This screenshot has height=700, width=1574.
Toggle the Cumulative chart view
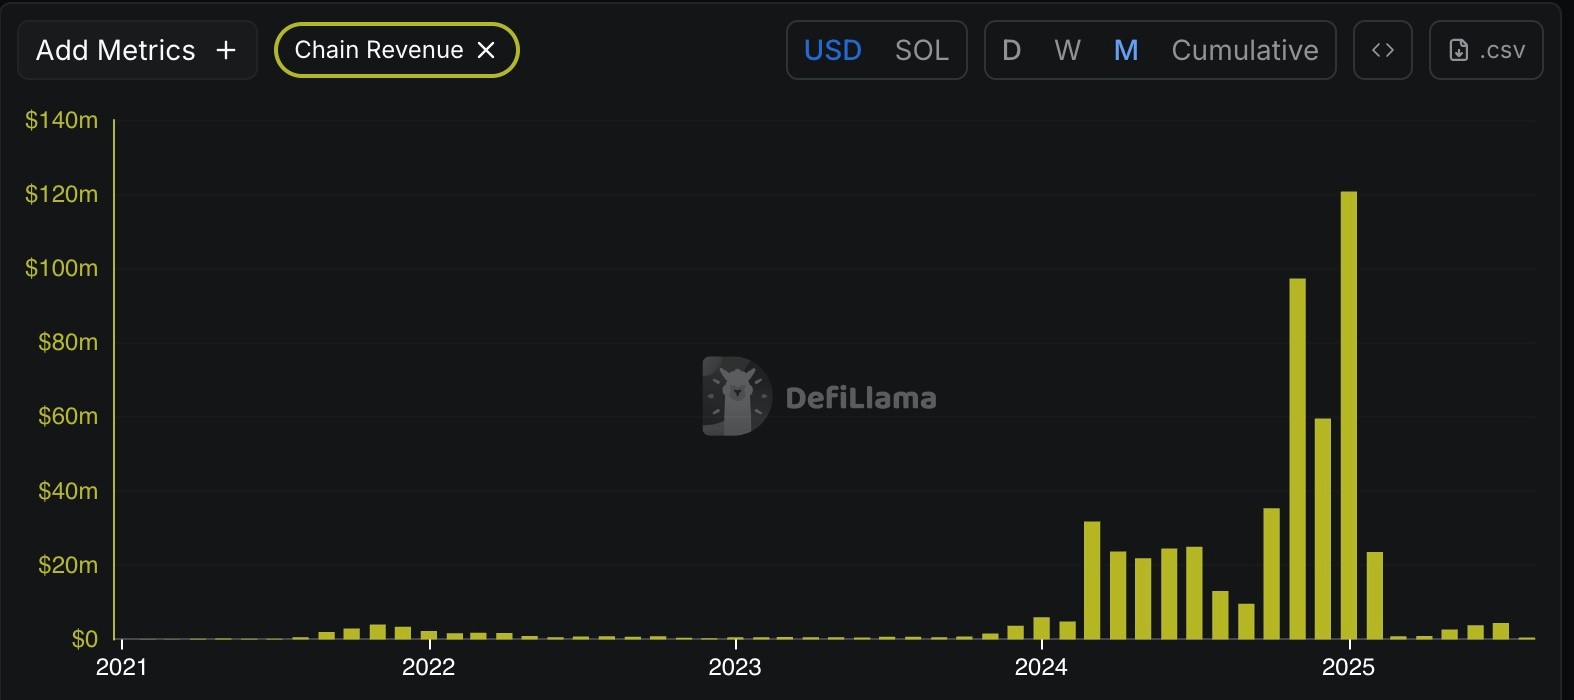(1244, 50)
